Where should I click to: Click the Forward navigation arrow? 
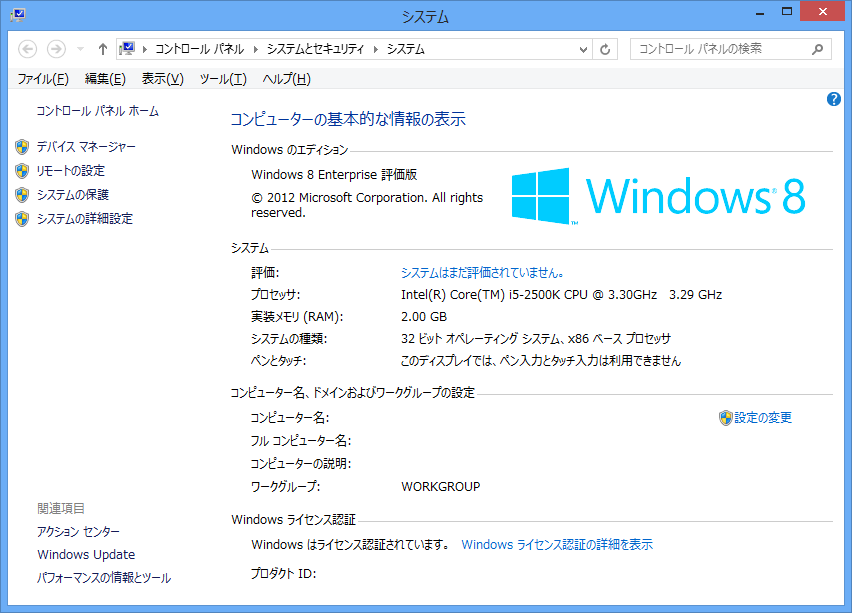(56, 49)
